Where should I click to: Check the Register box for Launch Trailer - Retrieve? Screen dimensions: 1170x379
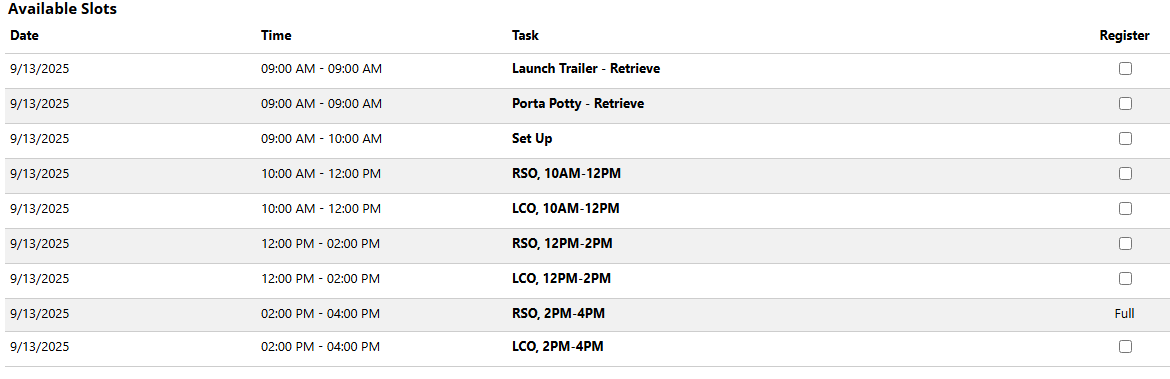click(1124, 69)
